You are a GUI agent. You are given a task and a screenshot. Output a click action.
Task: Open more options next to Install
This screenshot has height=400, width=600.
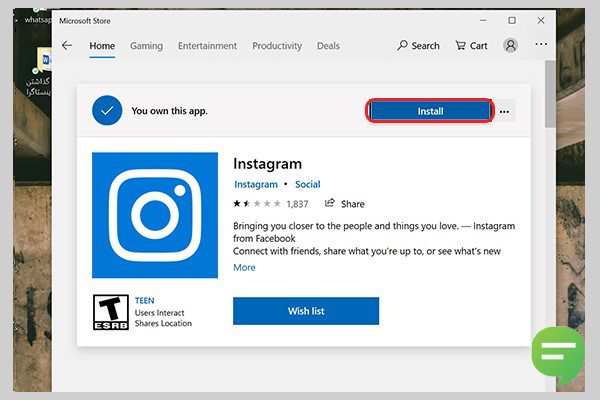click(x=504, y=111)
